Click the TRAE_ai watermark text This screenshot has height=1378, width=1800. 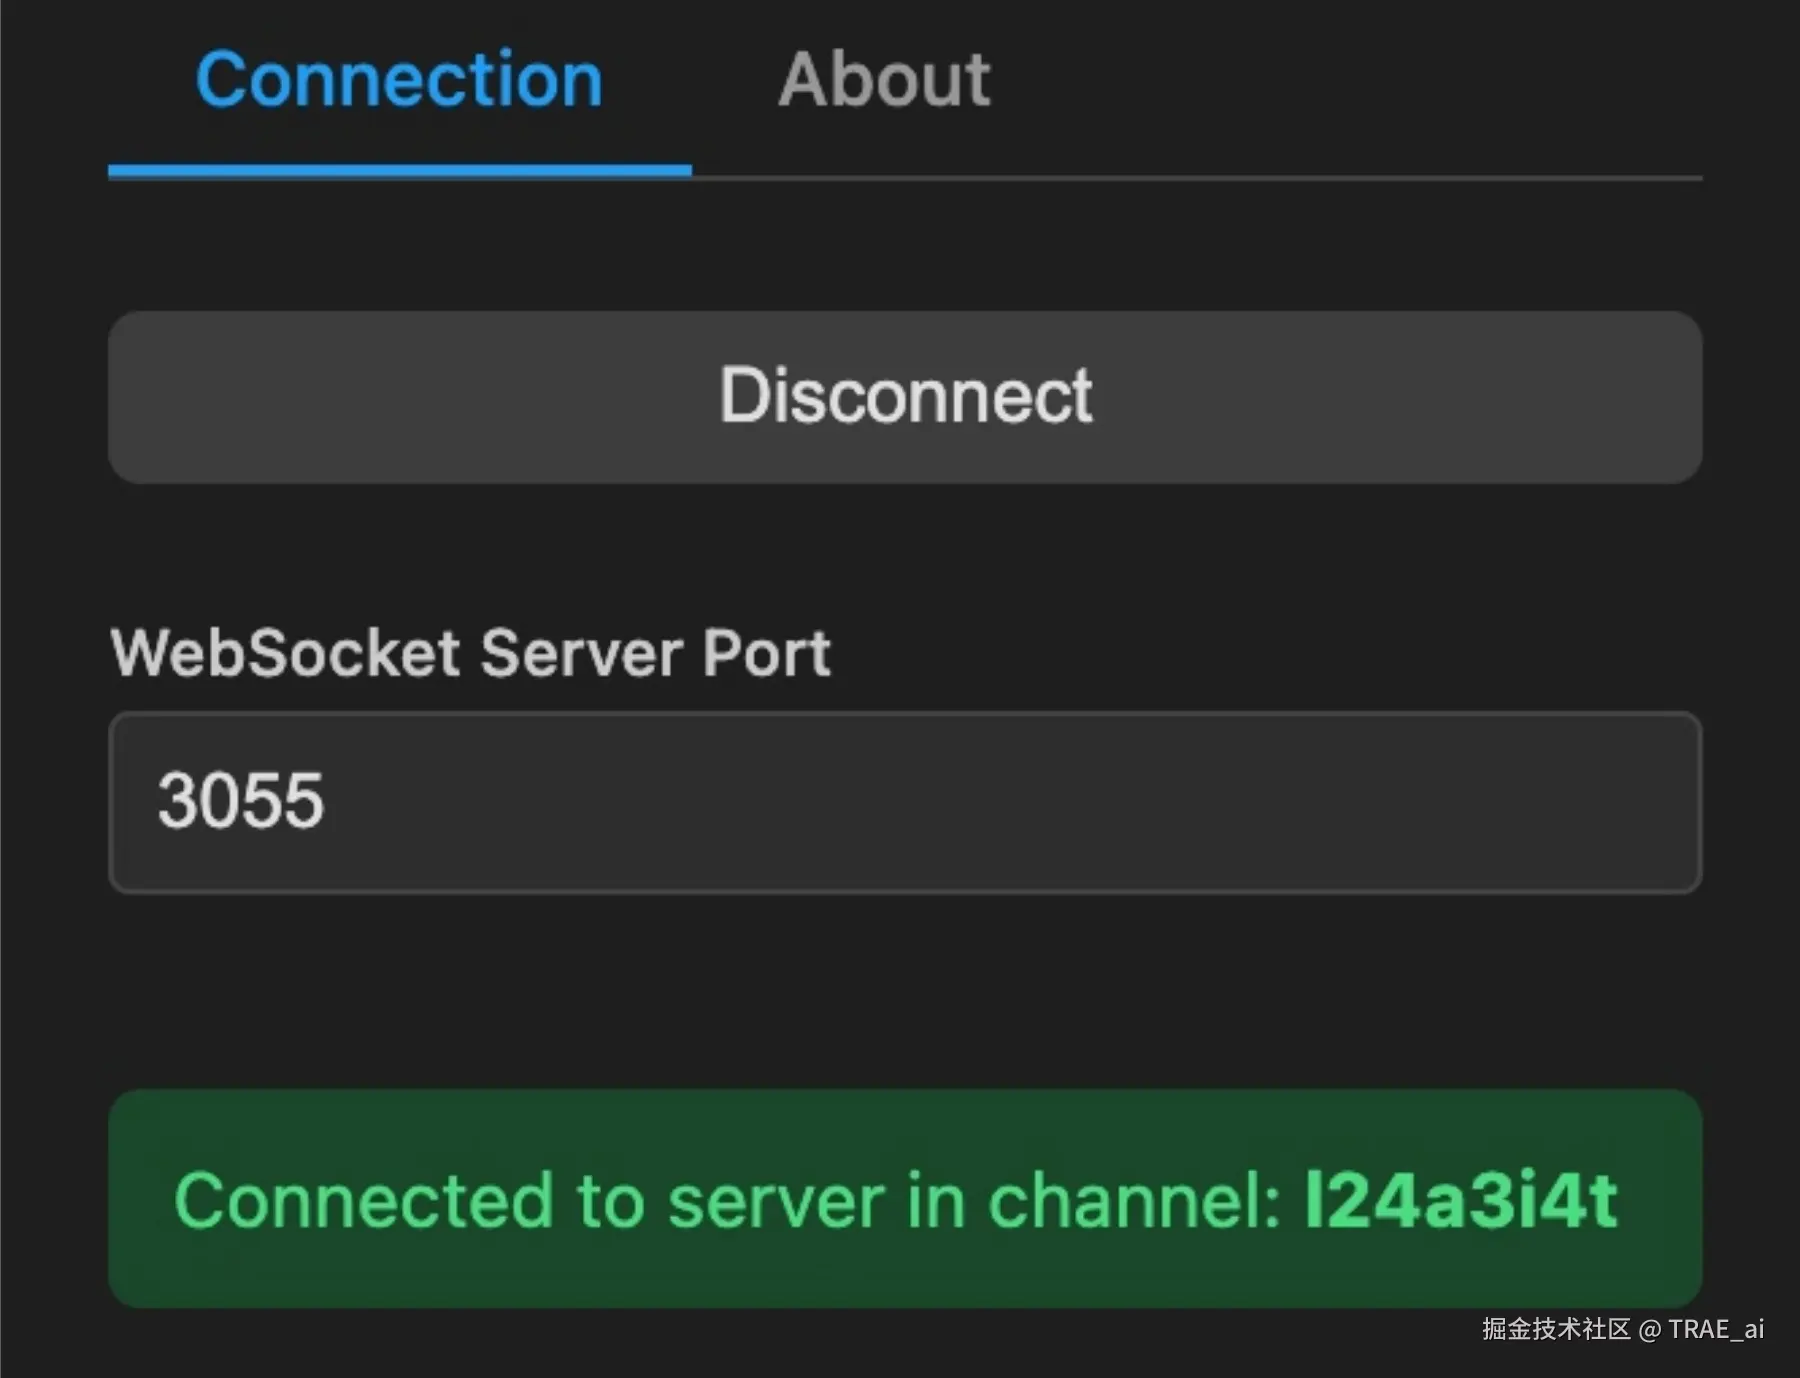[x=1716, y=1329]
